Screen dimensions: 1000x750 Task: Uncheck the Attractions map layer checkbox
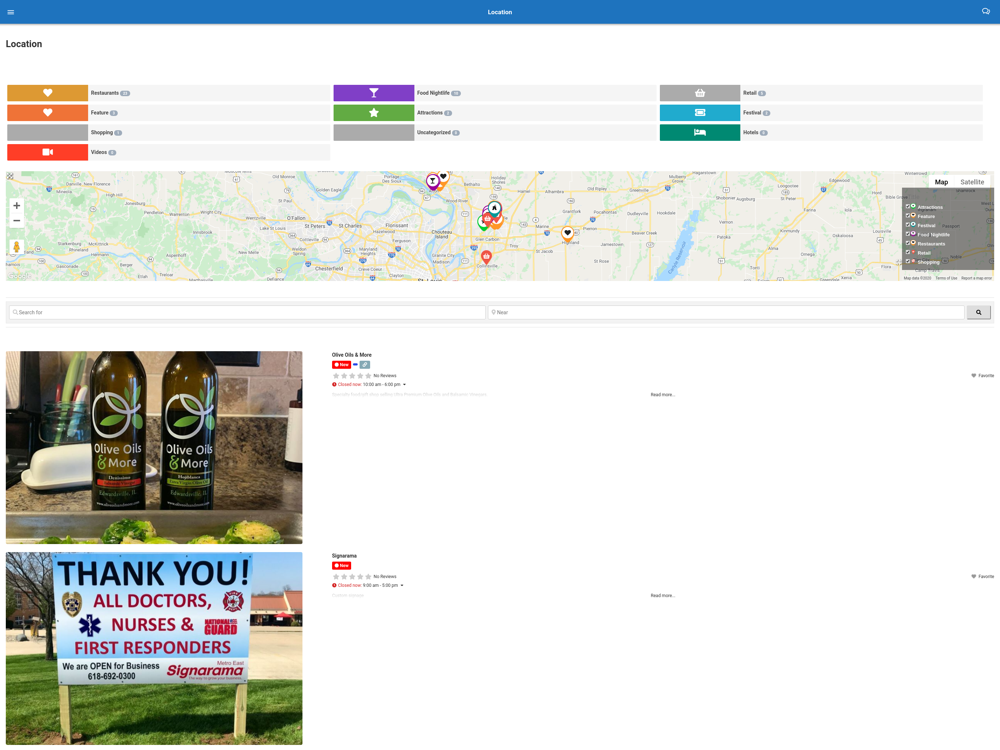click(908, 207)
